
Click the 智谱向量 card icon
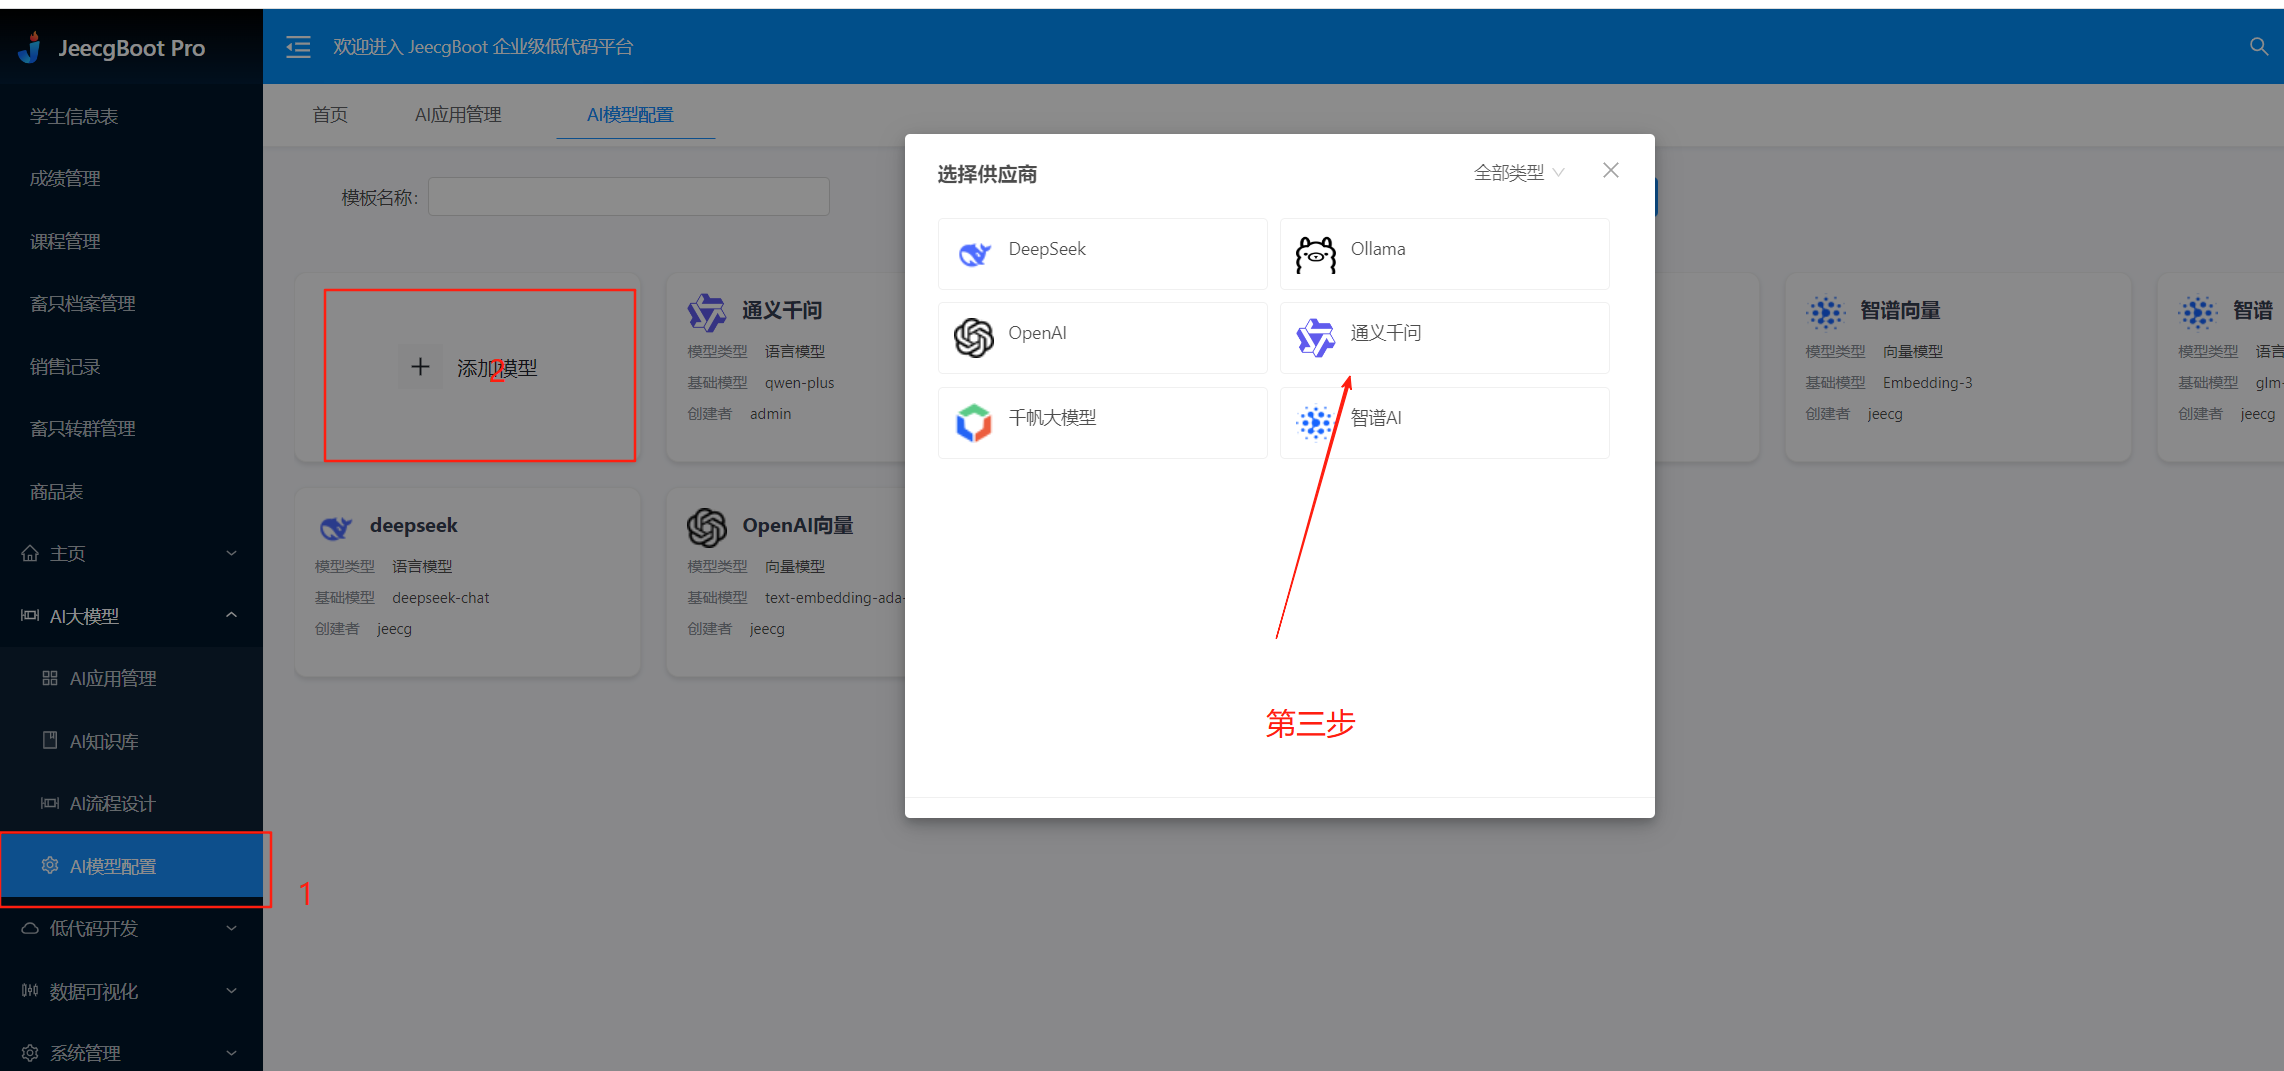pos(1825,312)
